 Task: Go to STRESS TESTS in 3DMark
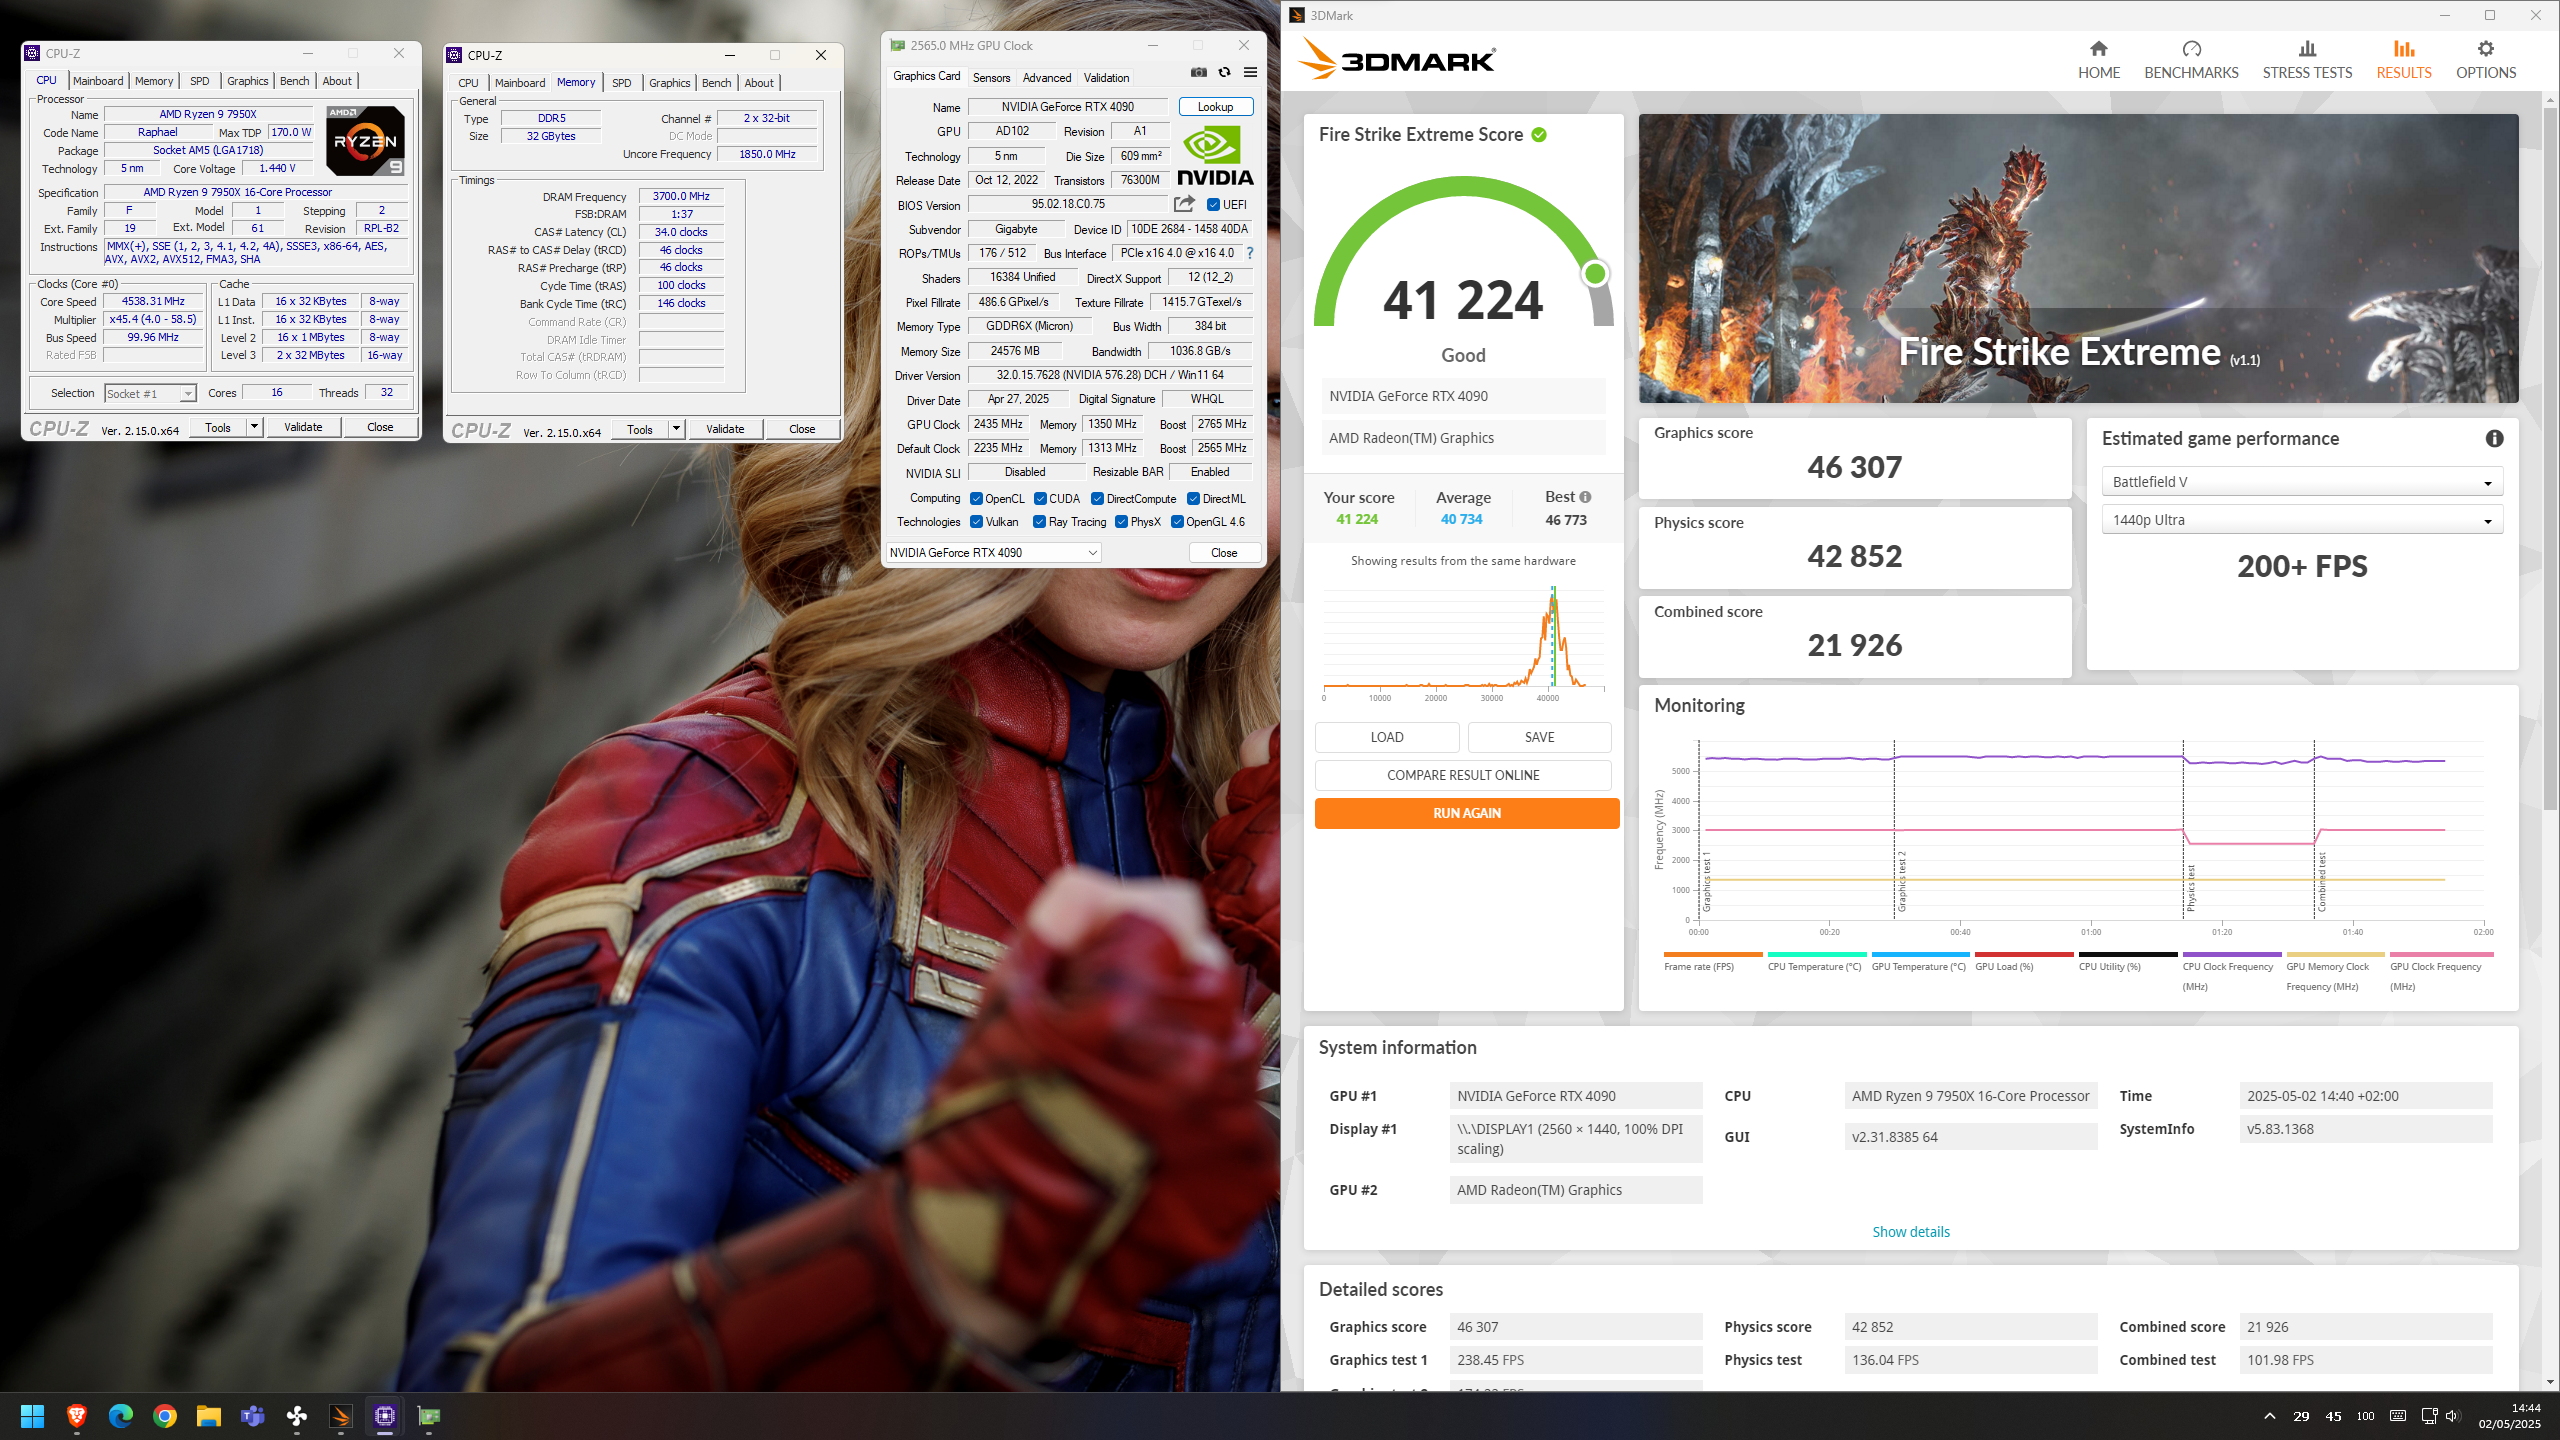pyautogui.click(x=2307, y=59)
